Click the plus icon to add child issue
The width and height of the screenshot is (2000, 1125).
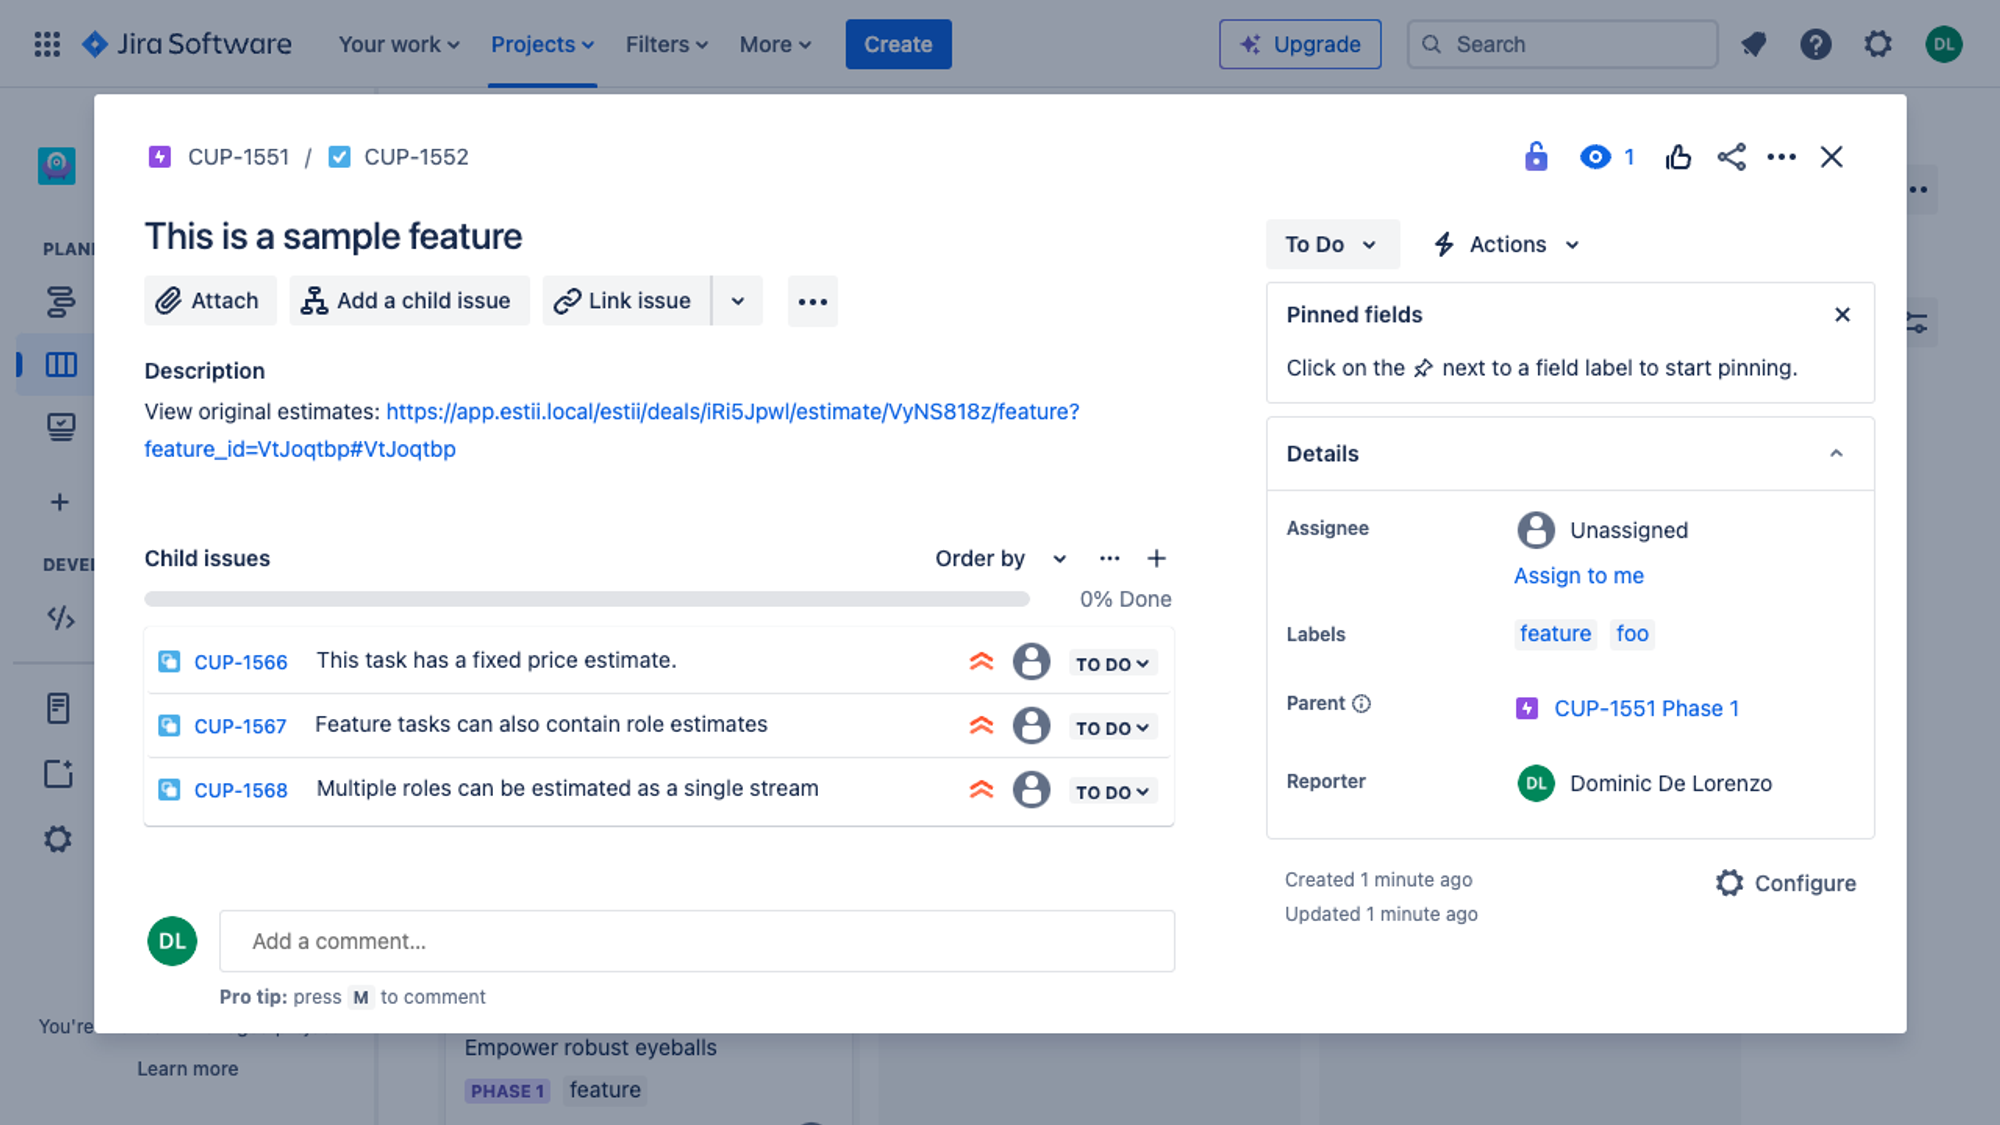[x=1156, y=558]
